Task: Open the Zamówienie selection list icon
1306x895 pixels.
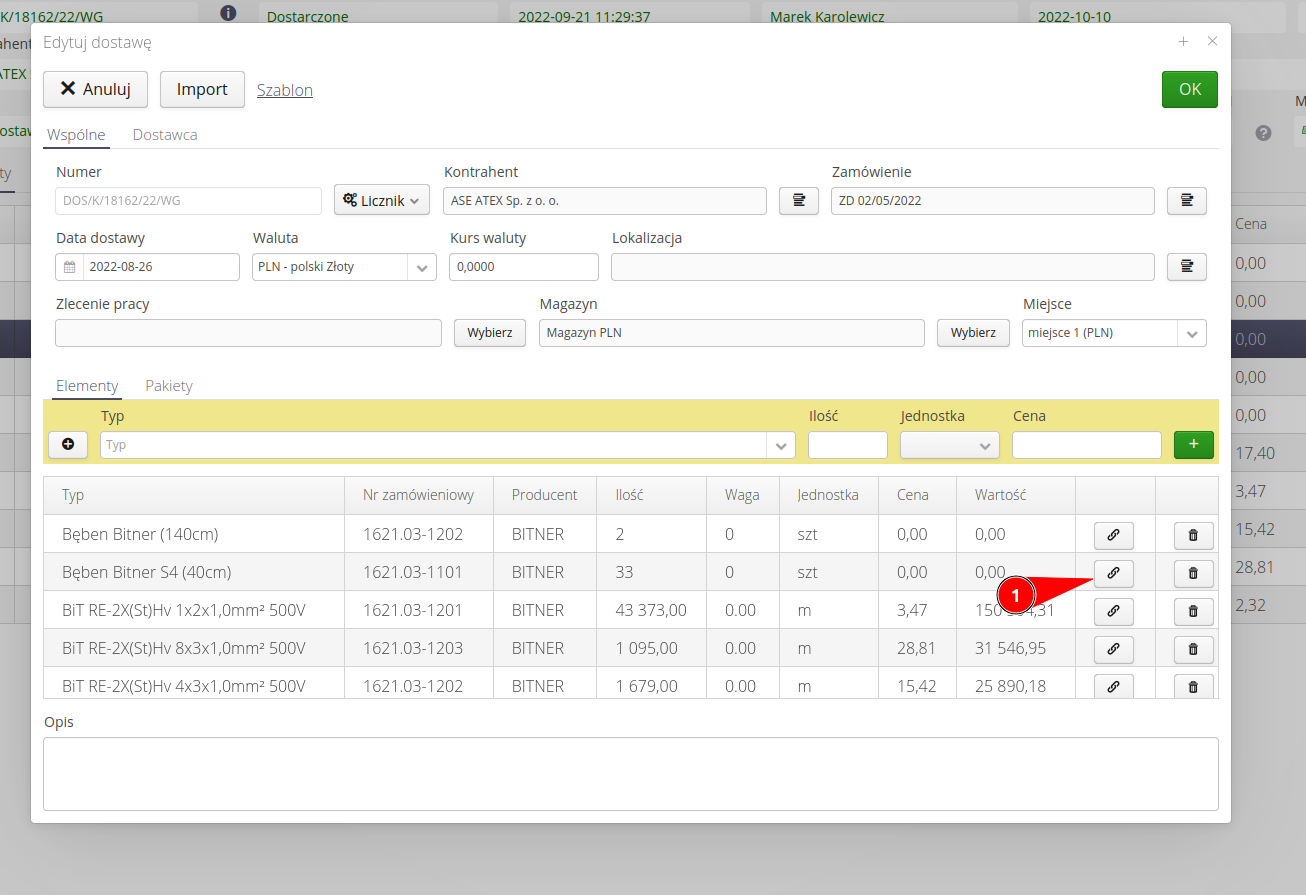Action: [1186, 201]
